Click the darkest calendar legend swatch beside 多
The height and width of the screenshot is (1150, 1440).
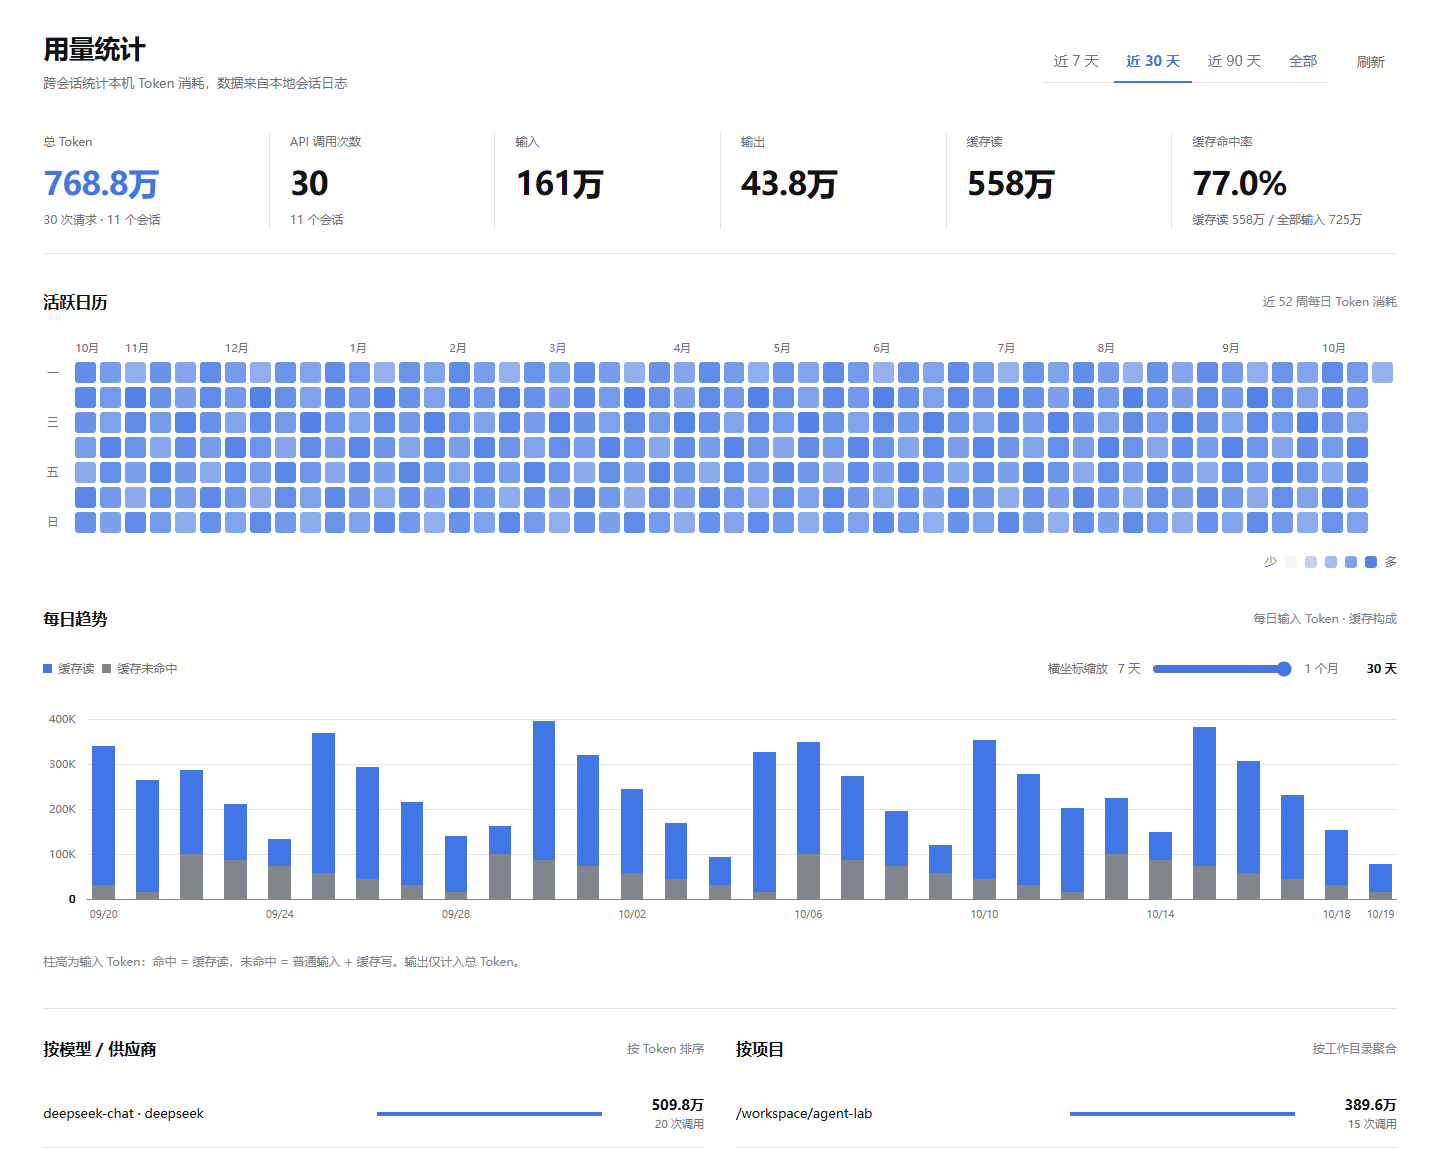pos(1371,562)
